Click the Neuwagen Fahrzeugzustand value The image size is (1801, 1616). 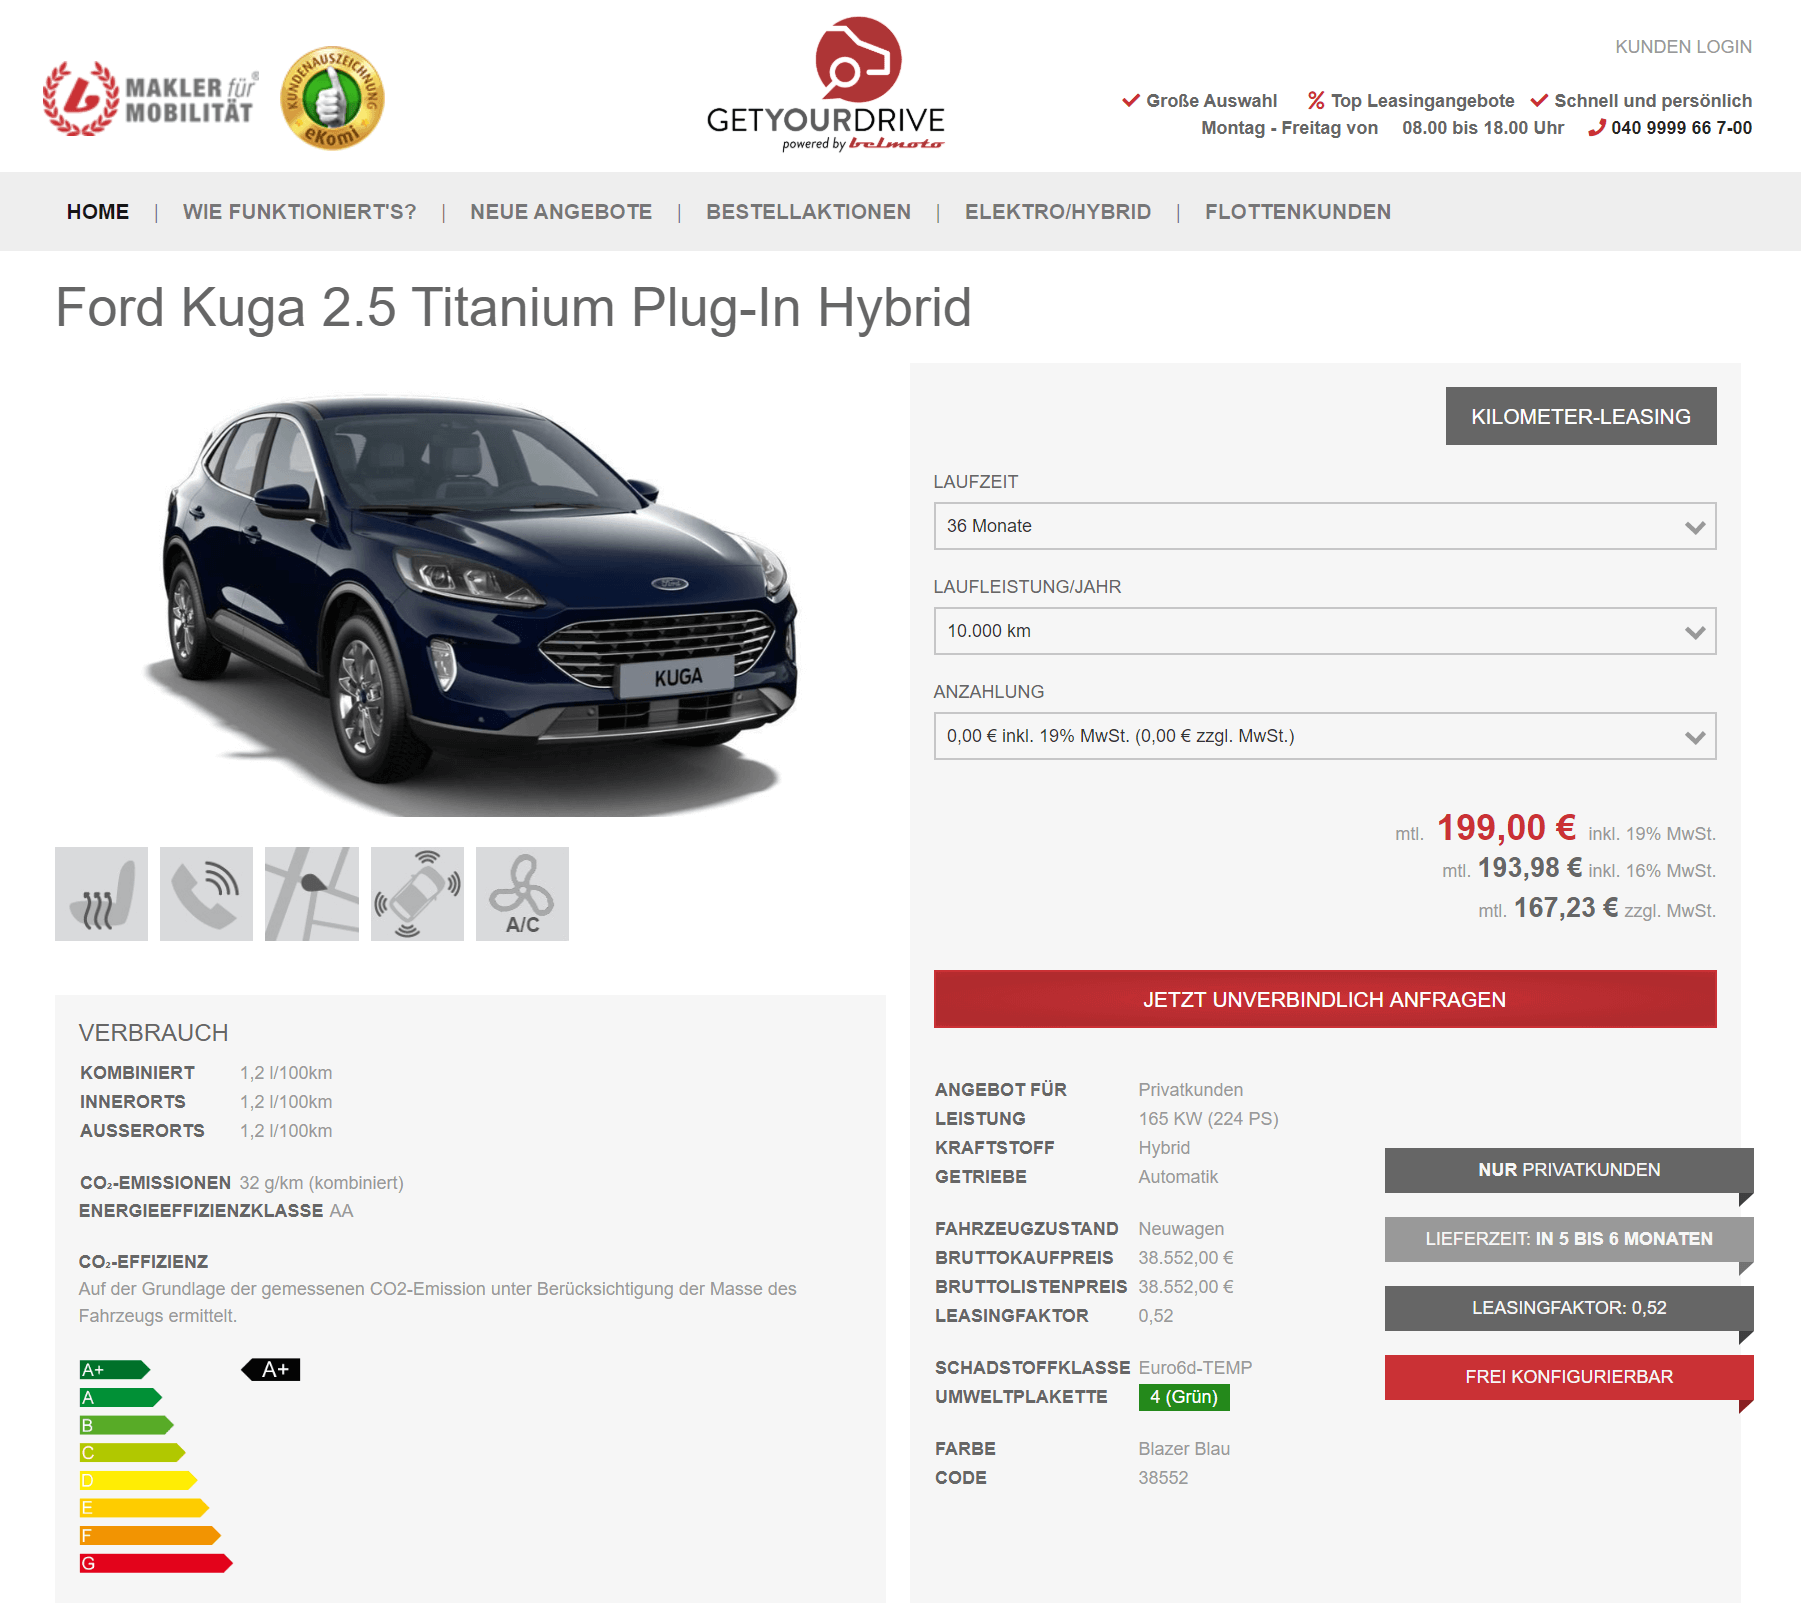pos(1181,1229)
